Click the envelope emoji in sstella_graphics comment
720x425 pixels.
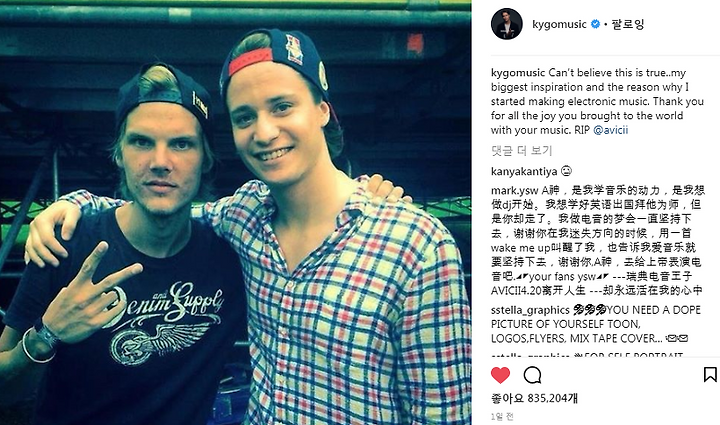pyautogui.click(x=677, y=338)
